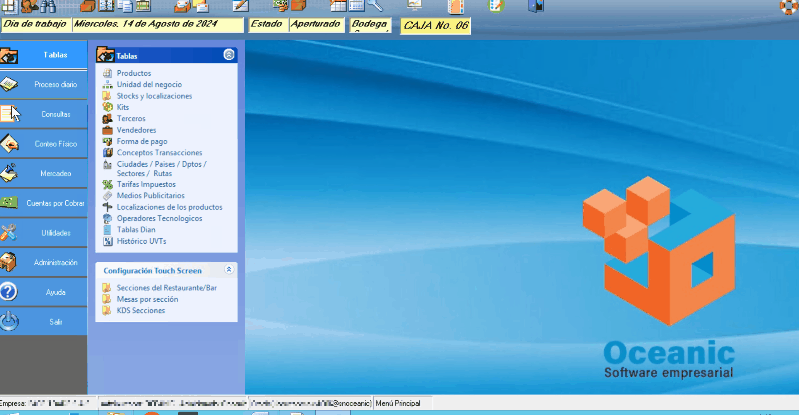Collapse the Tablas panel with chevron
The height and width of the screenshot is (415, 799).
(x=229, y=56)
